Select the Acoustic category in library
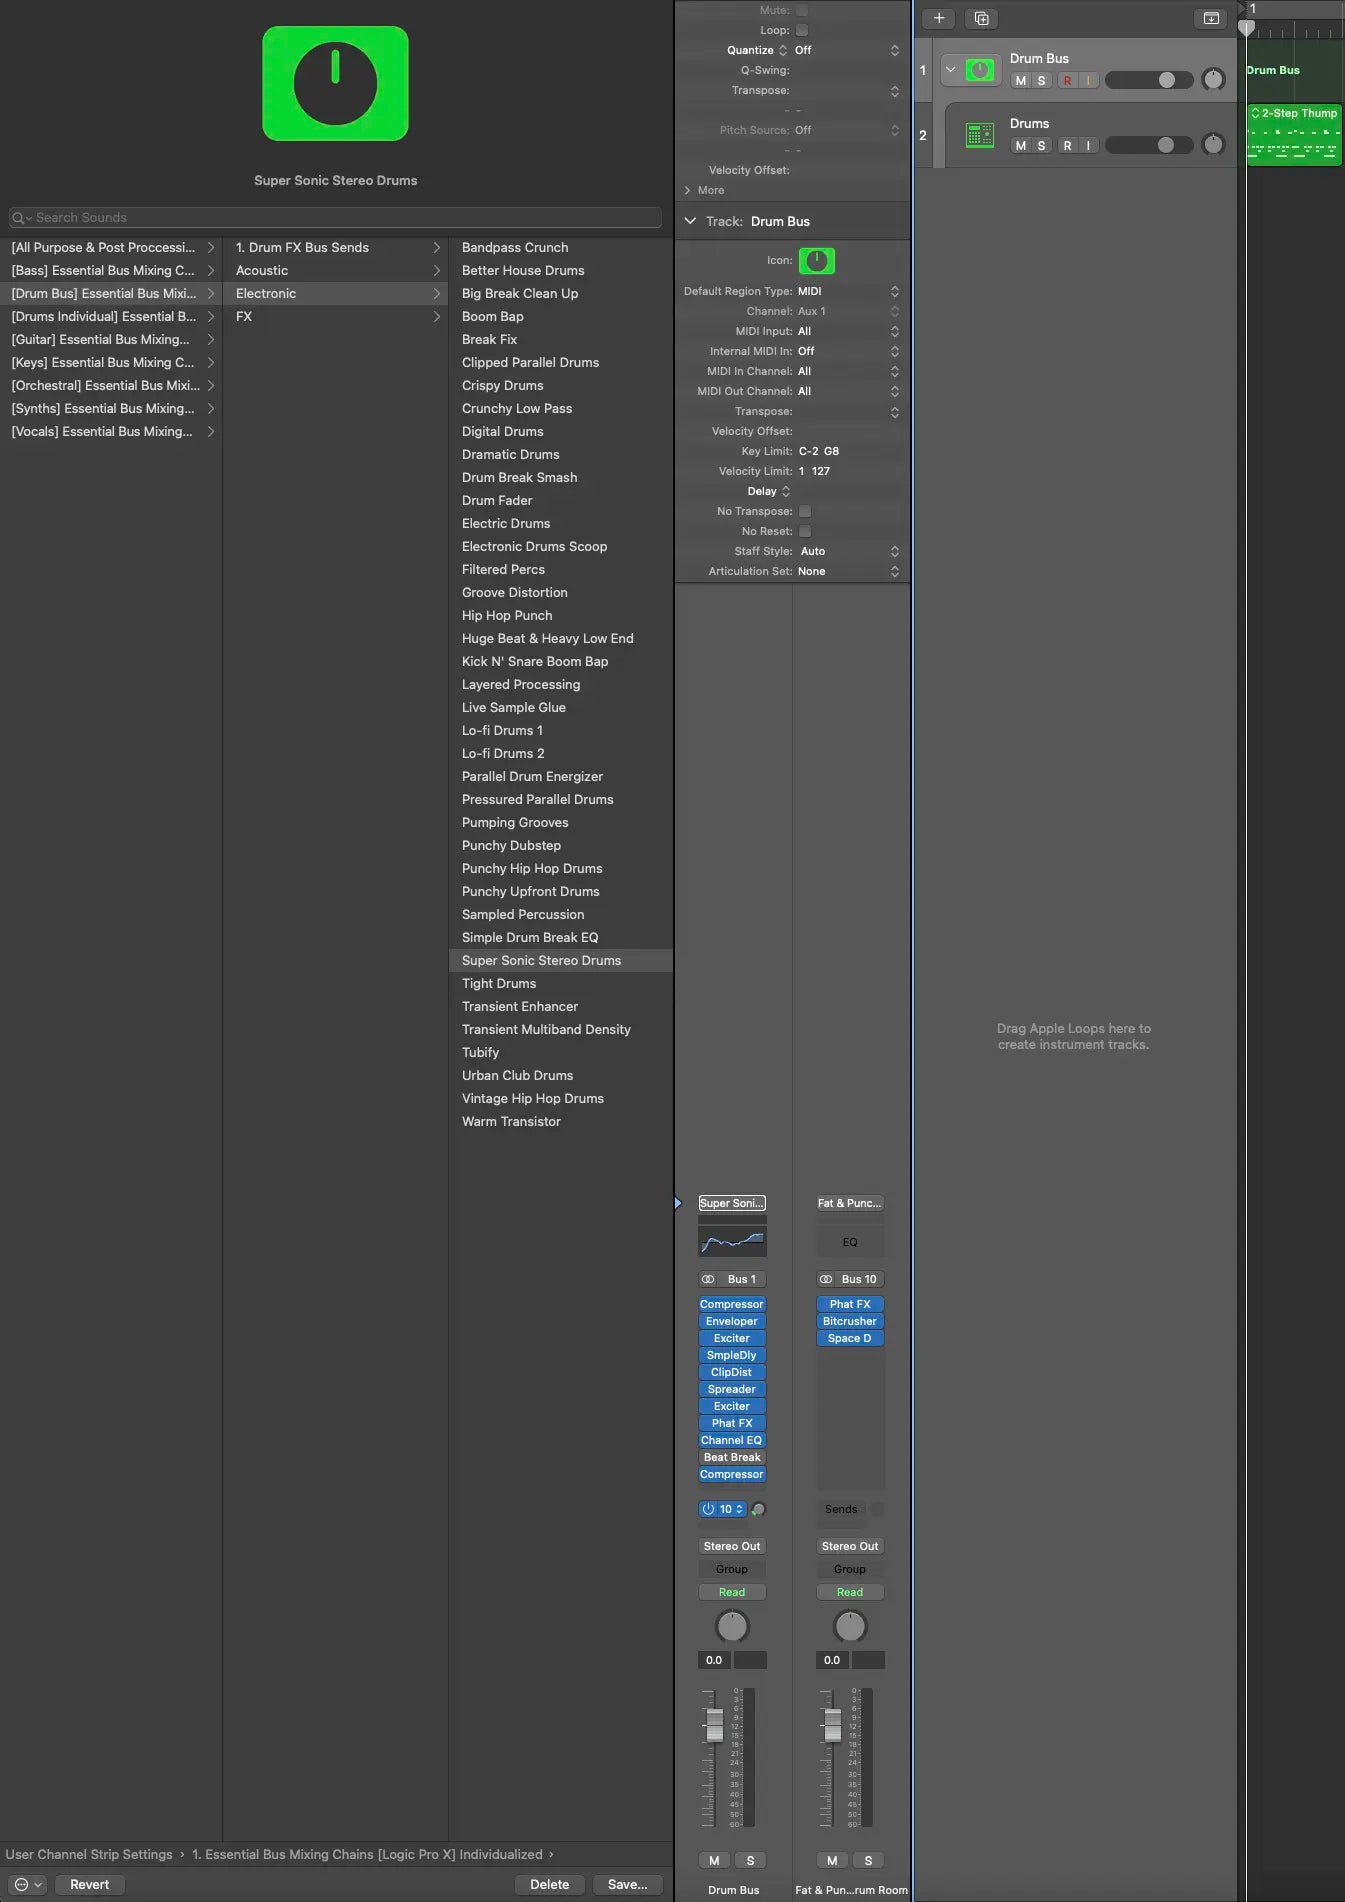Screen dimensions: 1345x1902 pyautogui.click(x=262, y=270)
